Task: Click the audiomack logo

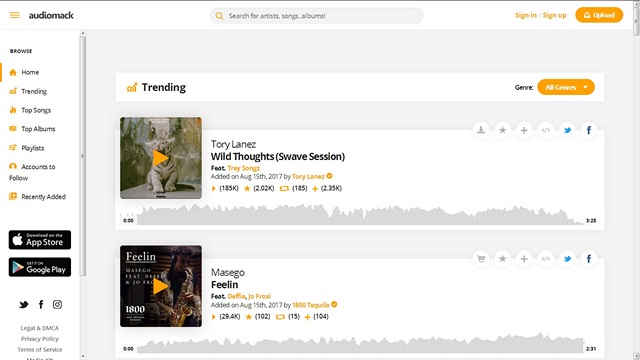Action: pyautogui.click(x=51, y=16)
